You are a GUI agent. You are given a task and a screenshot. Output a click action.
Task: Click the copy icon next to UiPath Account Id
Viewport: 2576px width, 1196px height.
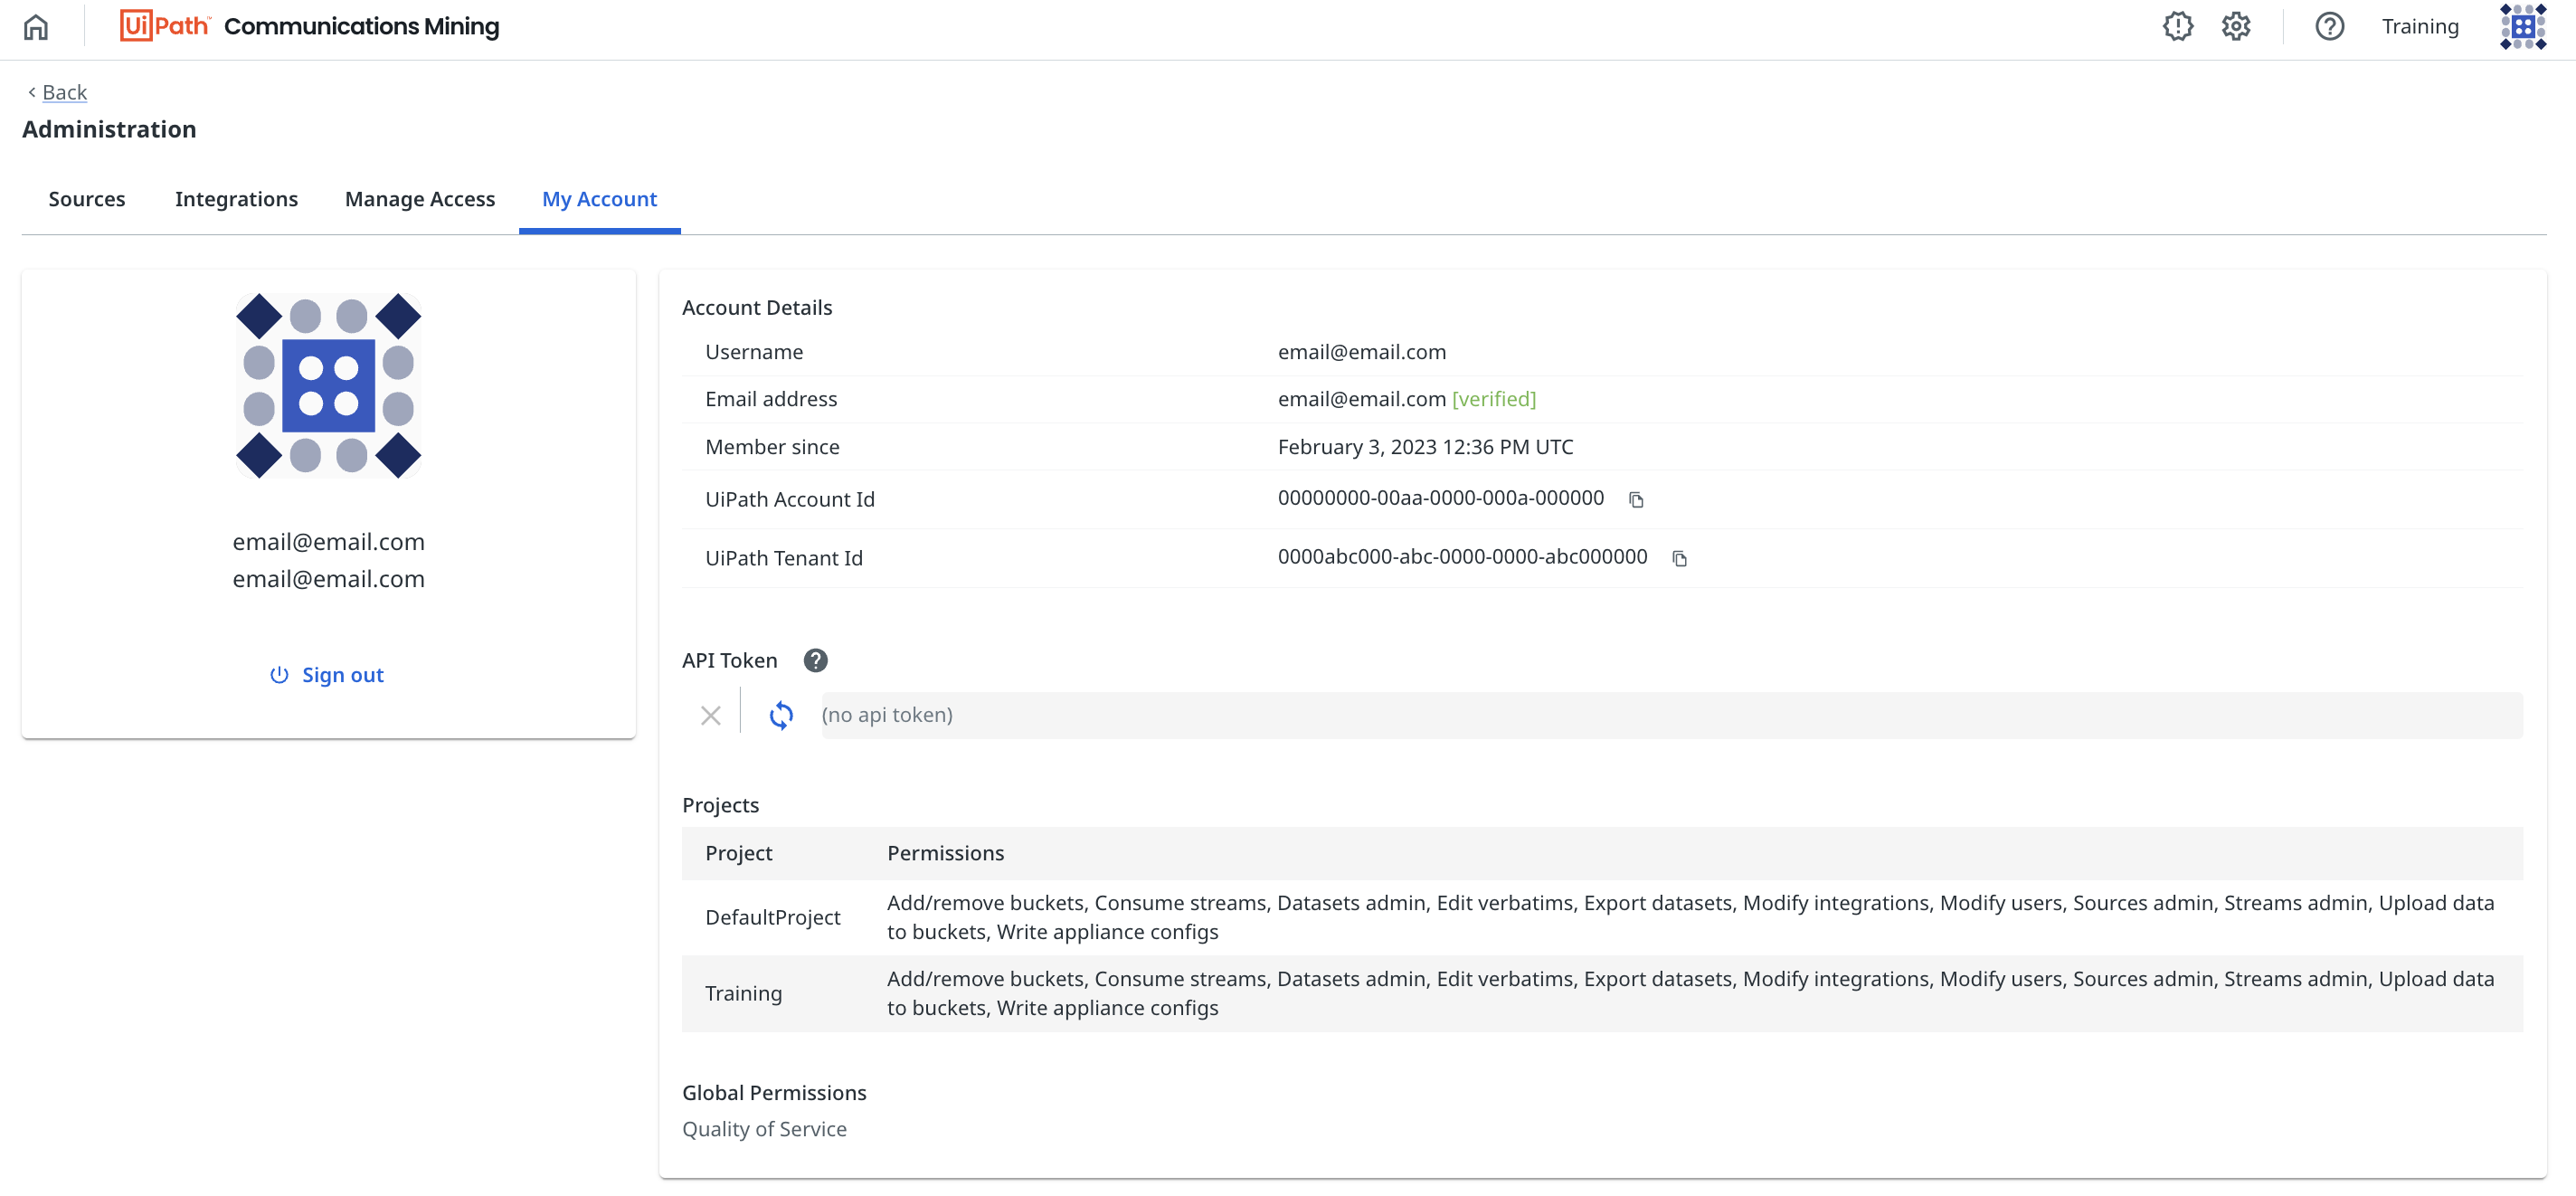click(x=1640, y=499)
